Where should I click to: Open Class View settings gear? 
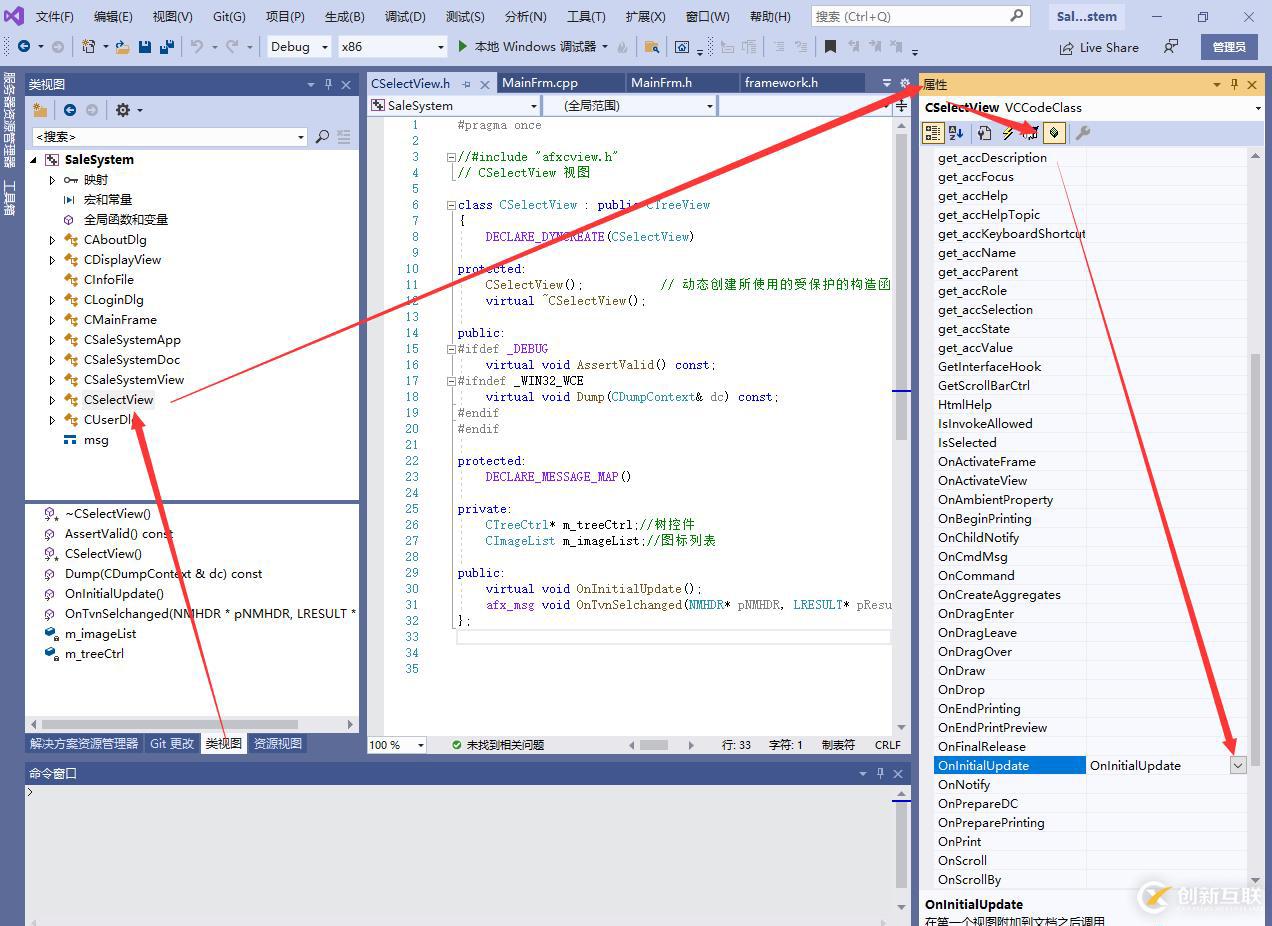tap(123, 110)
